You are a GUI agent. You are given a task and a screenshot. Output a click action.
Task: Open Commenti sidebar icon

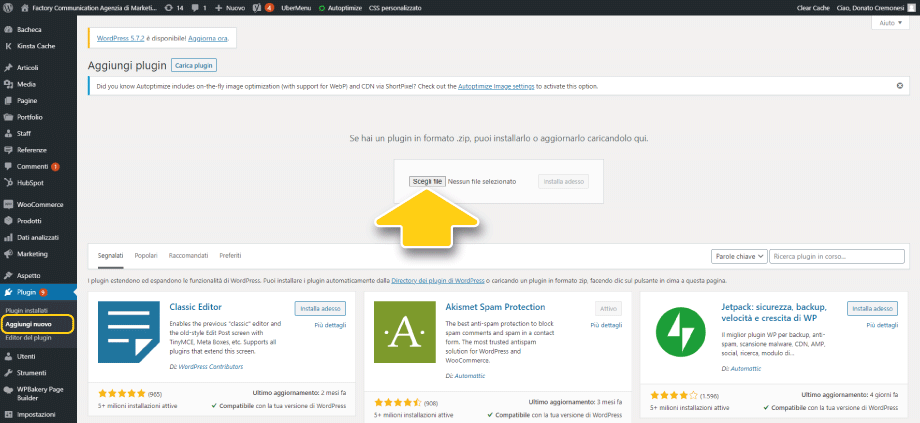coord(8,166)
